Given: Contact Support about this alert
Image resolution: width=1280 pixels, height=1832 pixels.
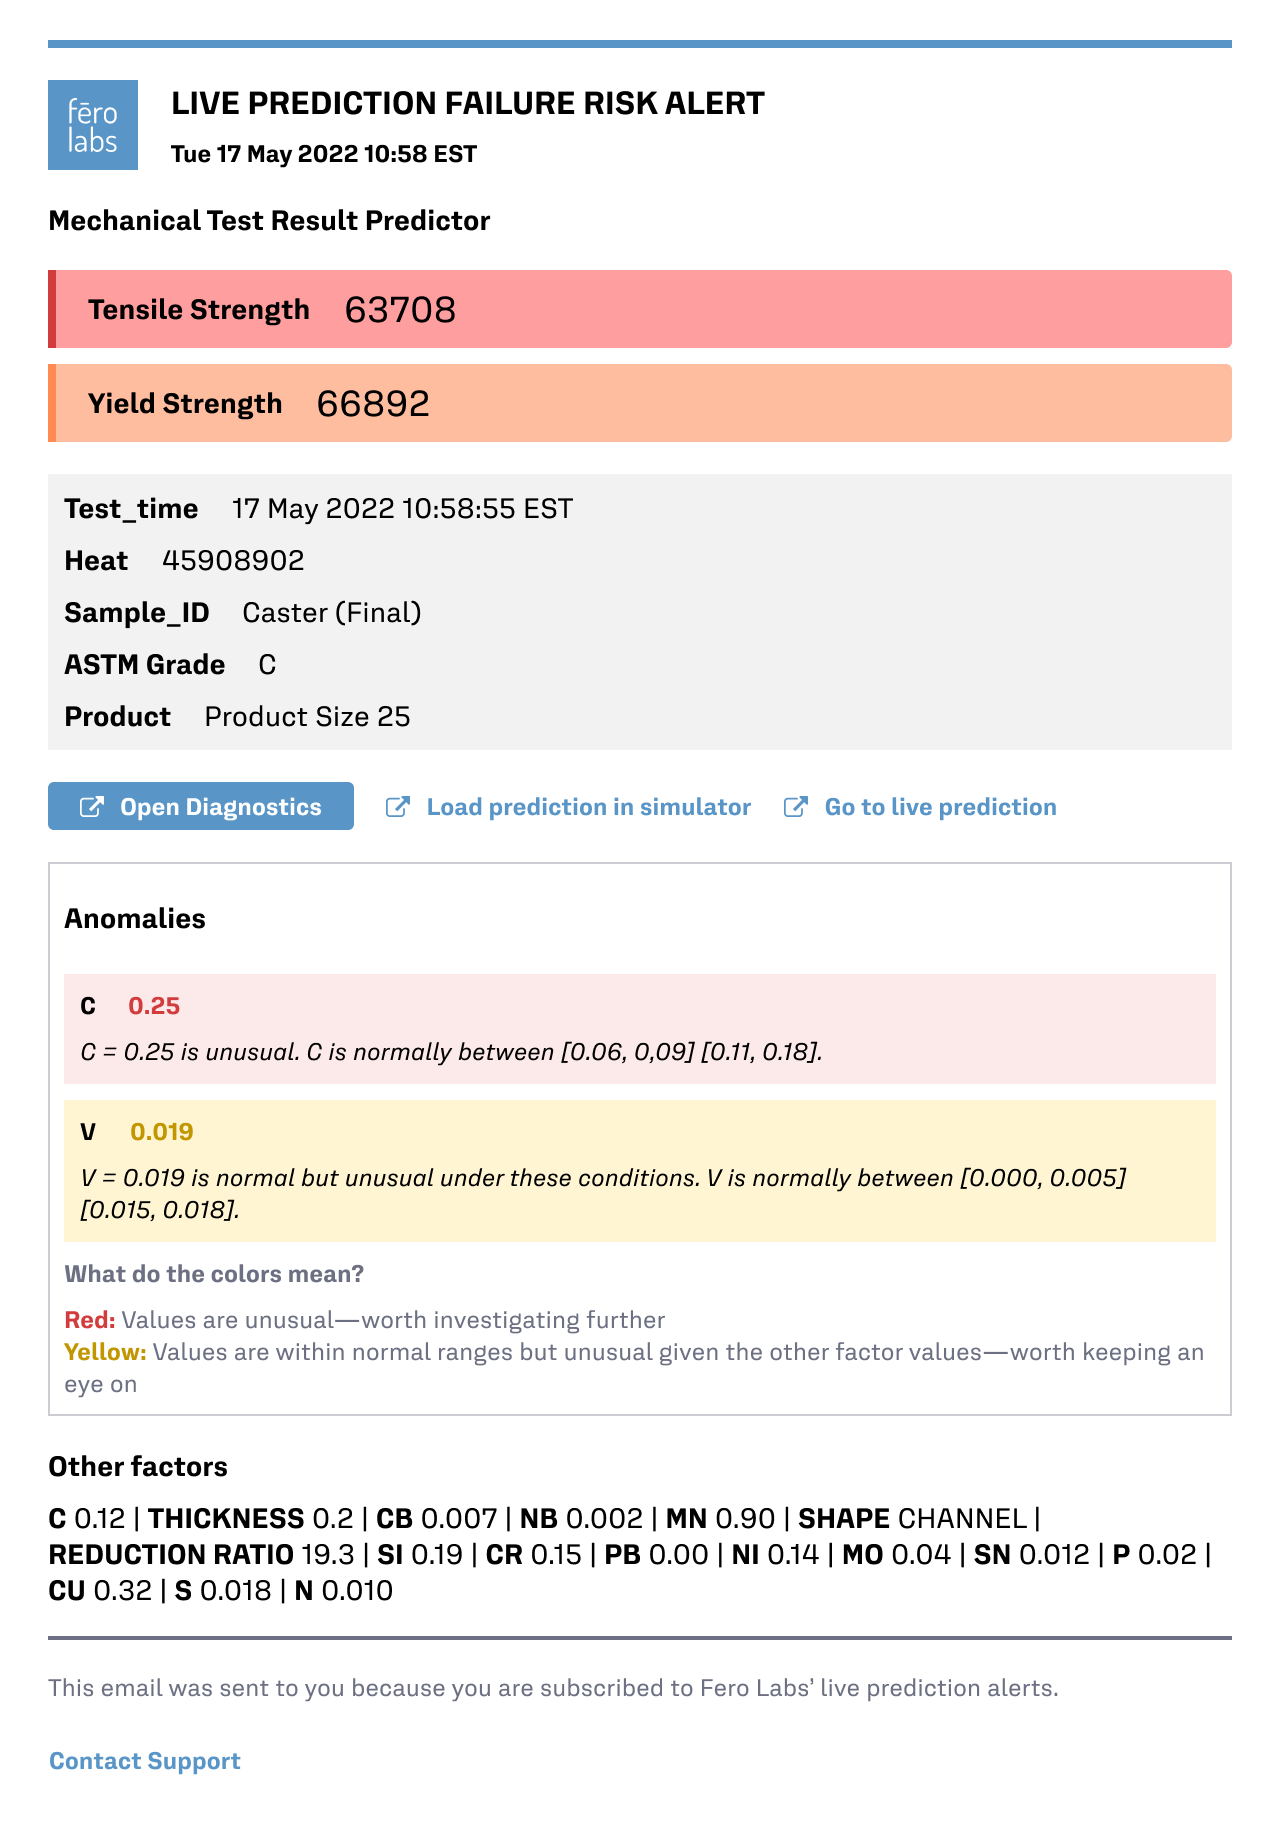Looking at the screenshot, I should [144, 1760].
